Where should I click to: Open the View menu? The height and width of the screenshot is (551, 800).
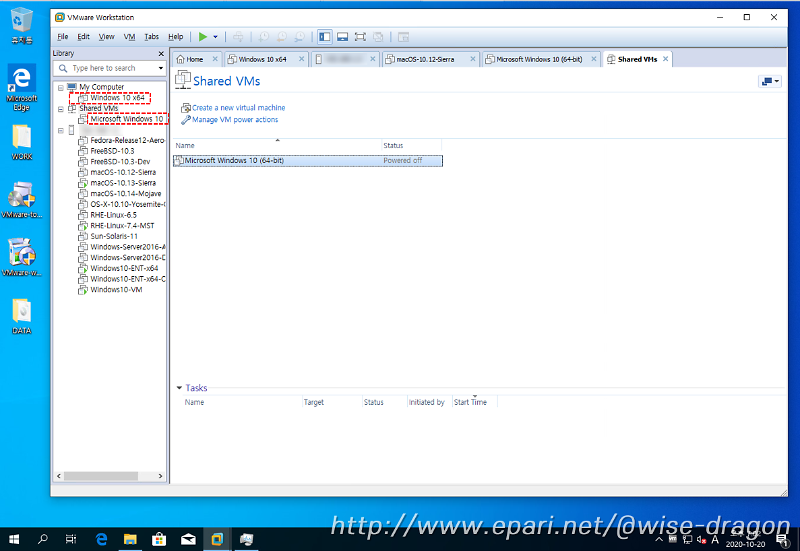tap(106, 37)
